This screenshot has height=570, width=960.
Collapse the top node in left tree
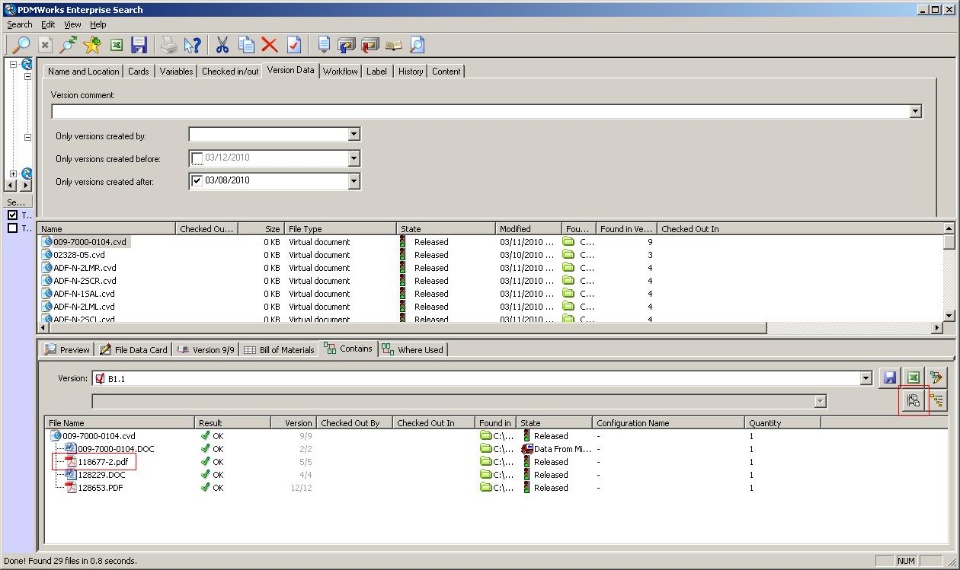(x=13, y=64)
